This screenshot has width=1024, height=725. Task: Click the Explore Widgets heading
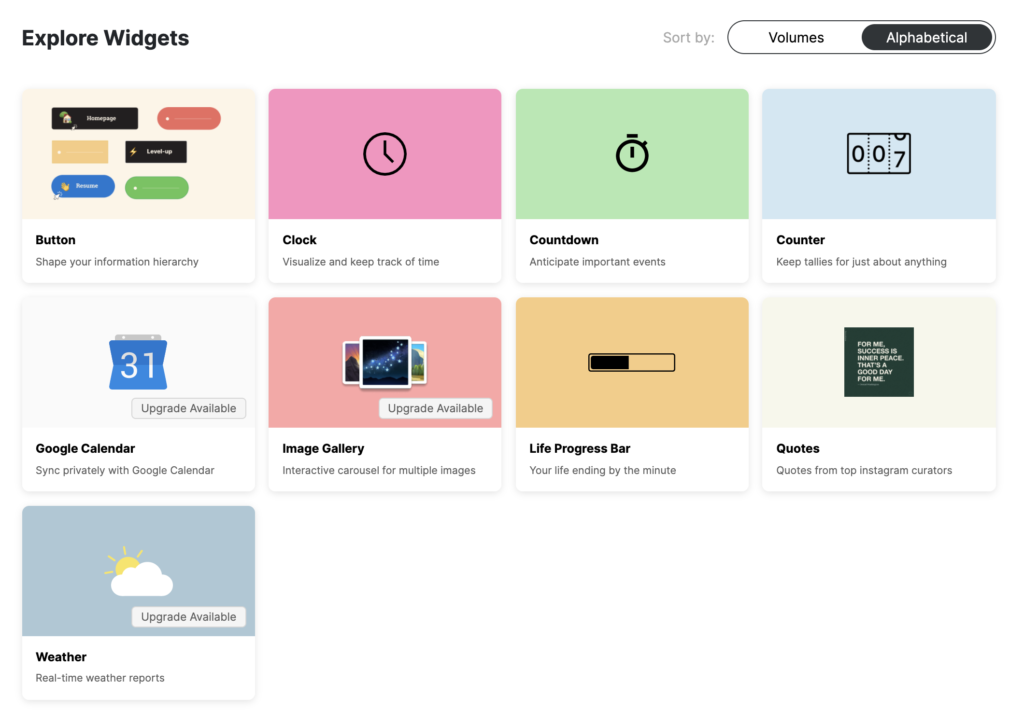(x=105, y=38)
